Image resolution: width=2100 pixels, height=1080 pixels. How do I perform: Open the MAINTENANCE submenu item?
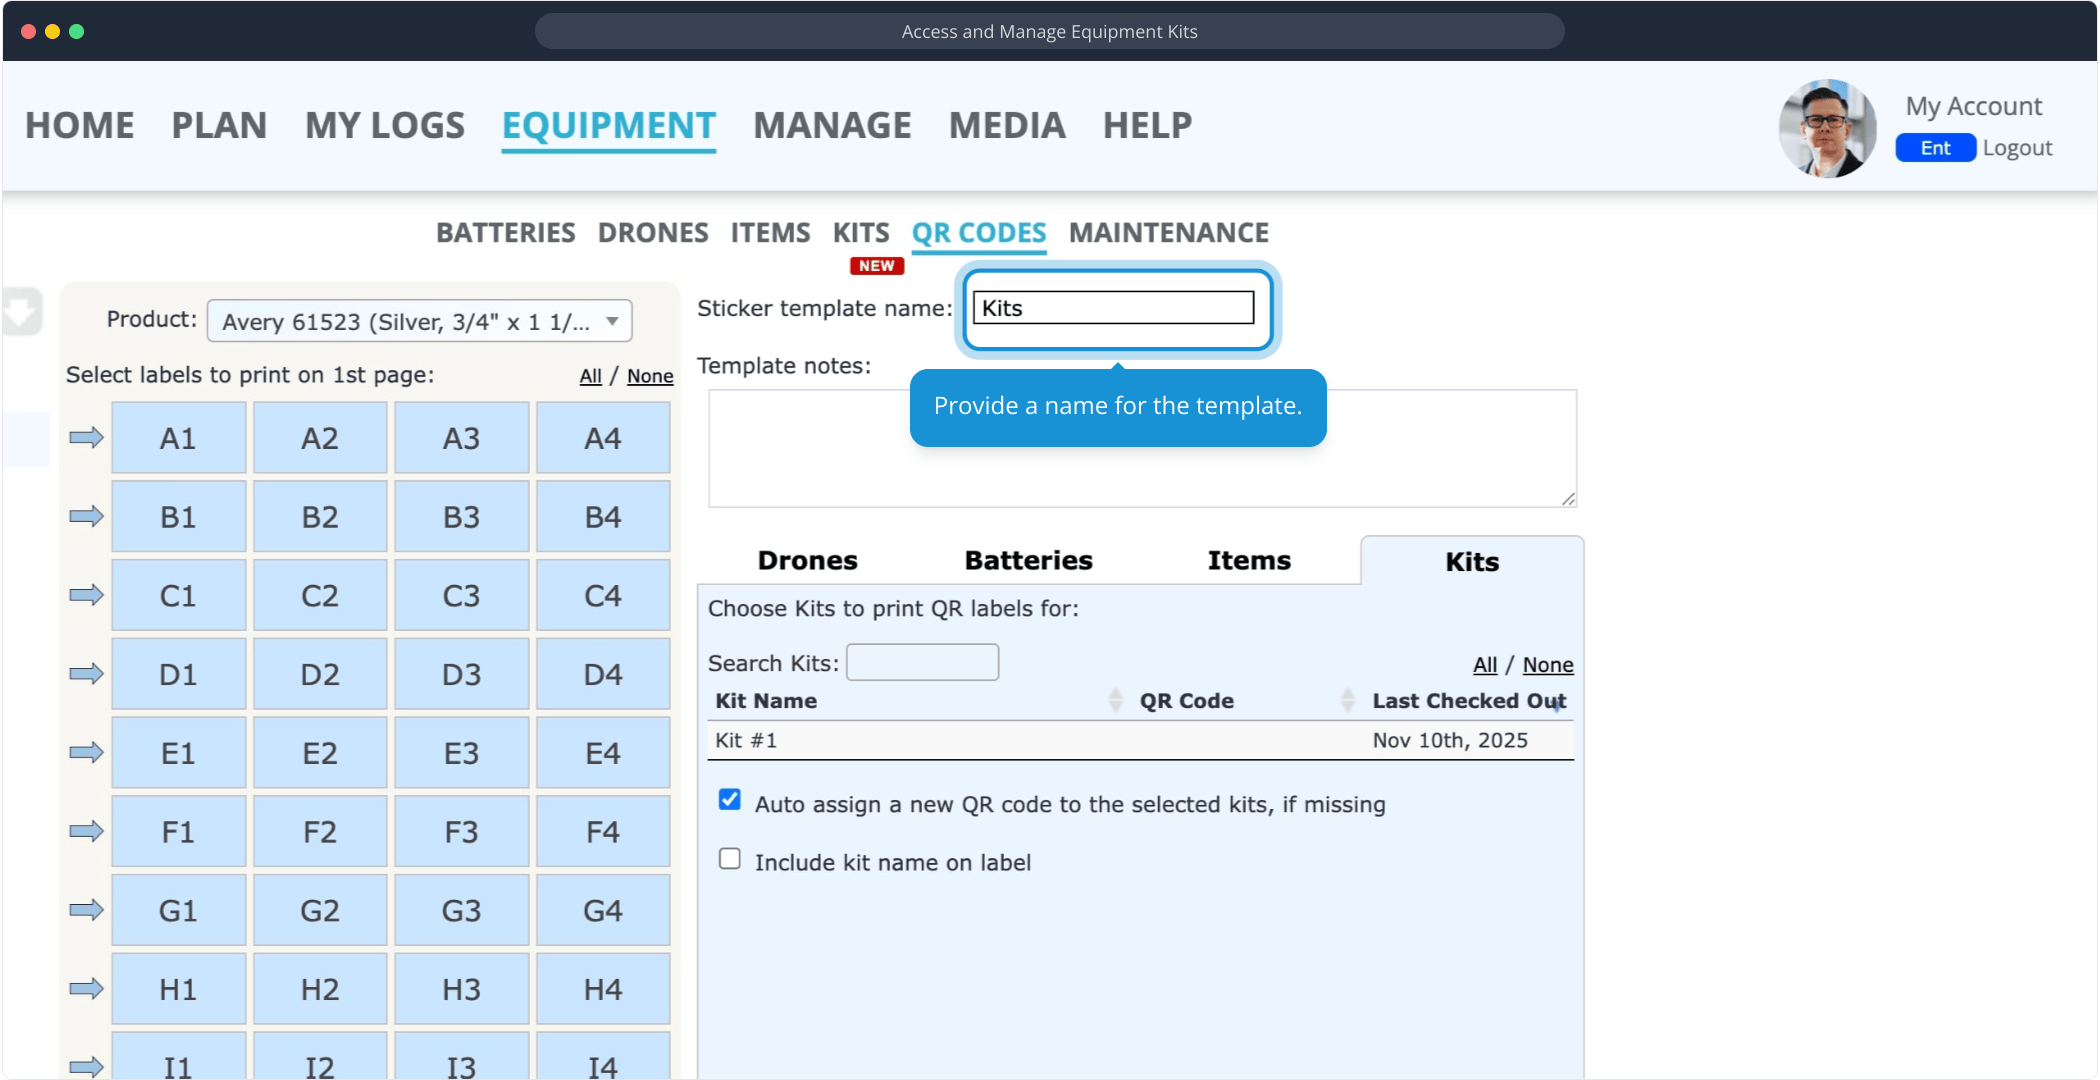pyautogui.click(x=1168, y=233)
